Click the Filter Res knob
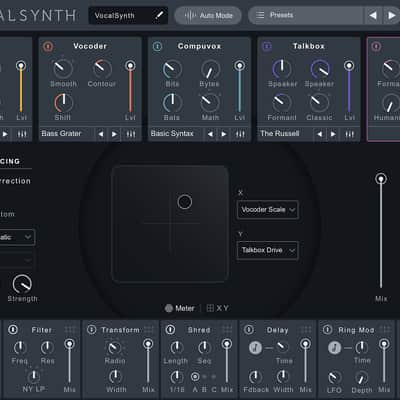 (x=47, y=348)
